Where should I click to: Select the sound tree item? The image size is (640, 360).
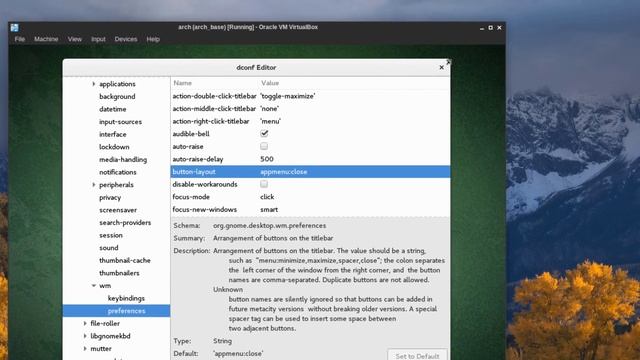pos(109,248)
